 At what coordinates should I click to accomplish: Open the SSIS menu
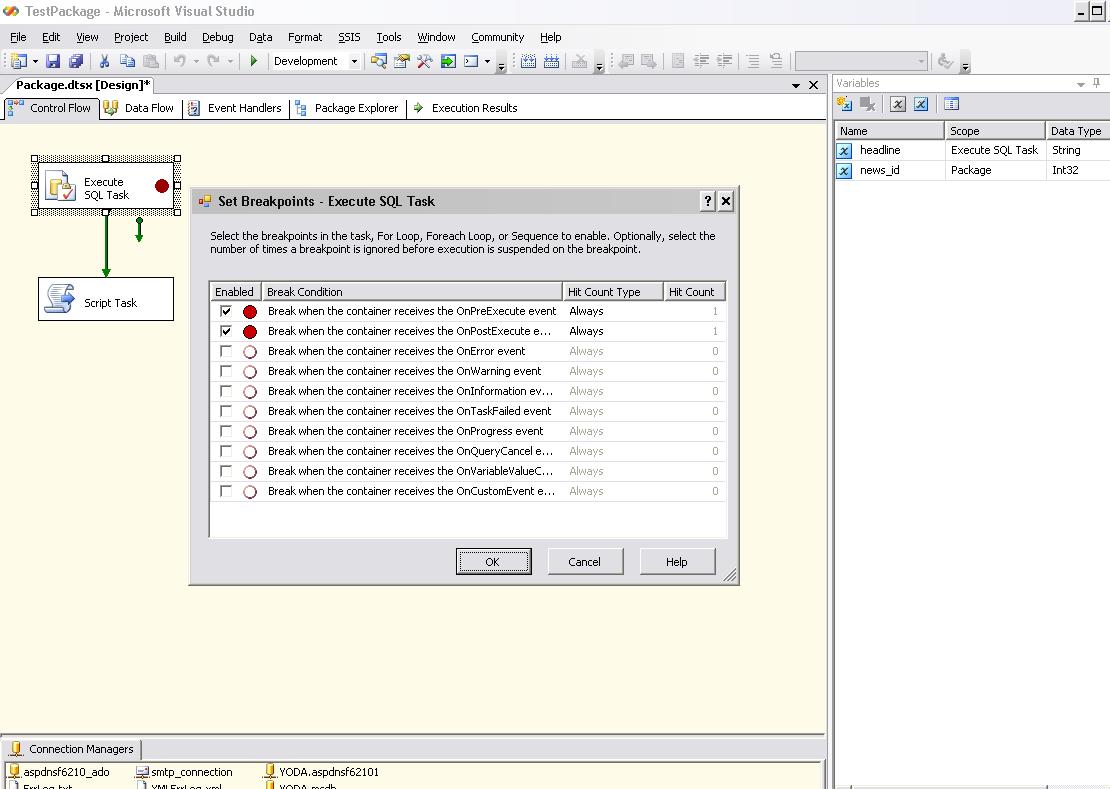(x=349, y=37)
